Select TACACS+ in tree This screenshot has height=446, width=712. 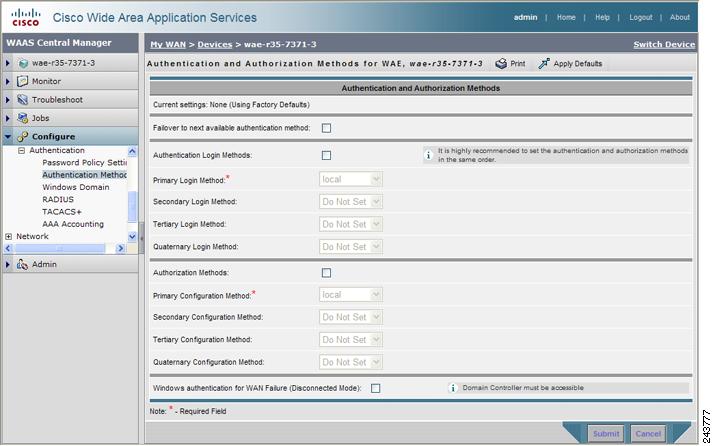(62, 212)
